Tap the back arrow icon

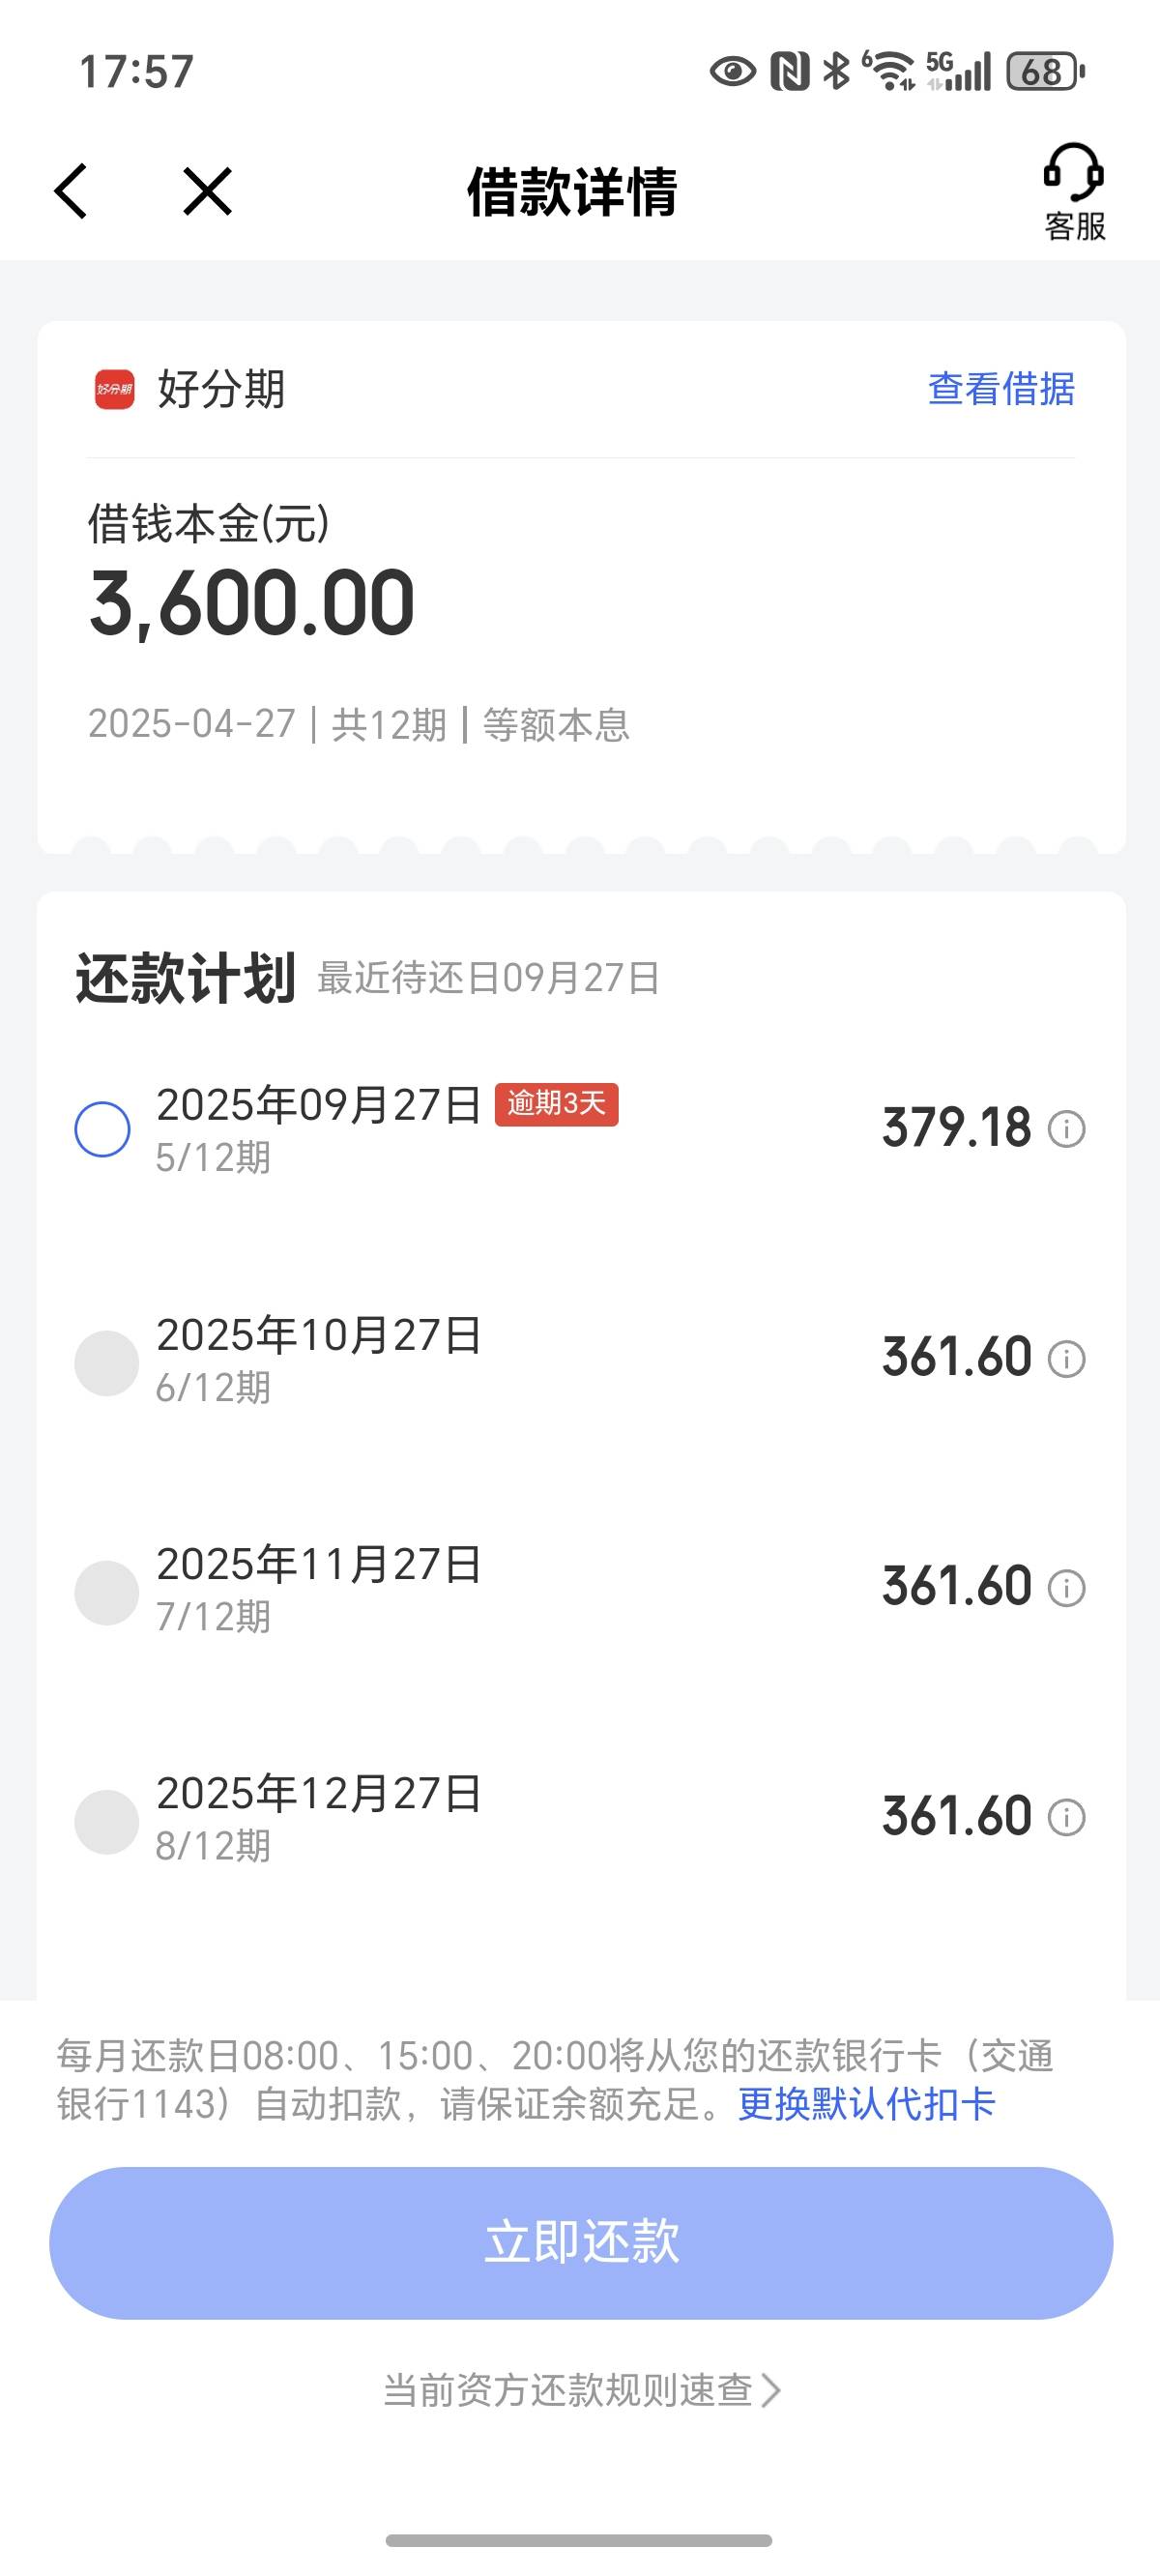pos(71,191)
